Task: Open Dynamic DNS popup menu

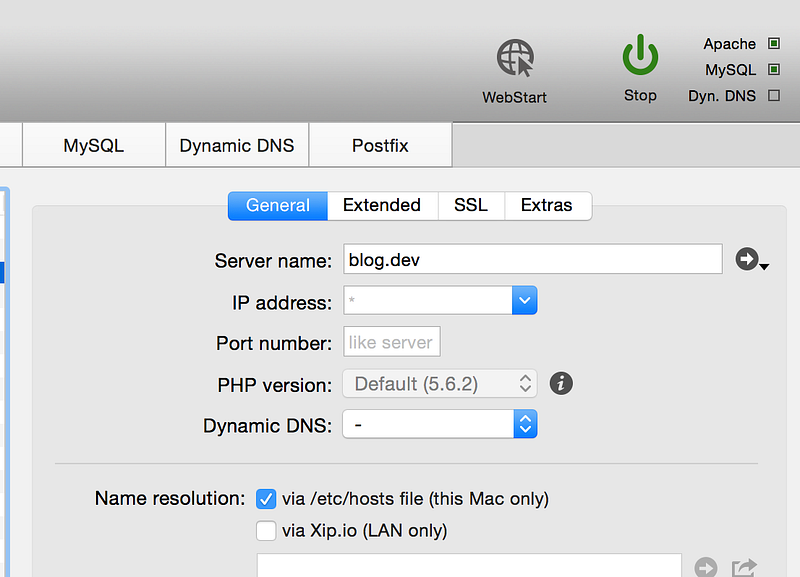Action: [x=440, y=424]
